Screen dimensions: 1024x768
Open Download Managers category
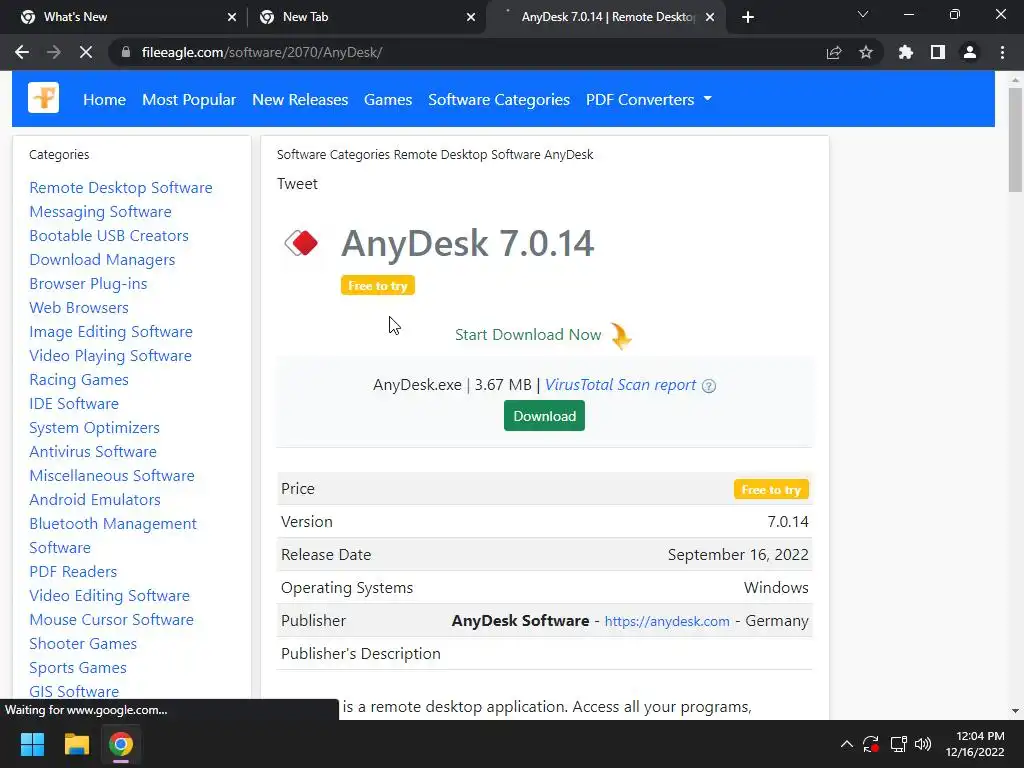point(103,260)
